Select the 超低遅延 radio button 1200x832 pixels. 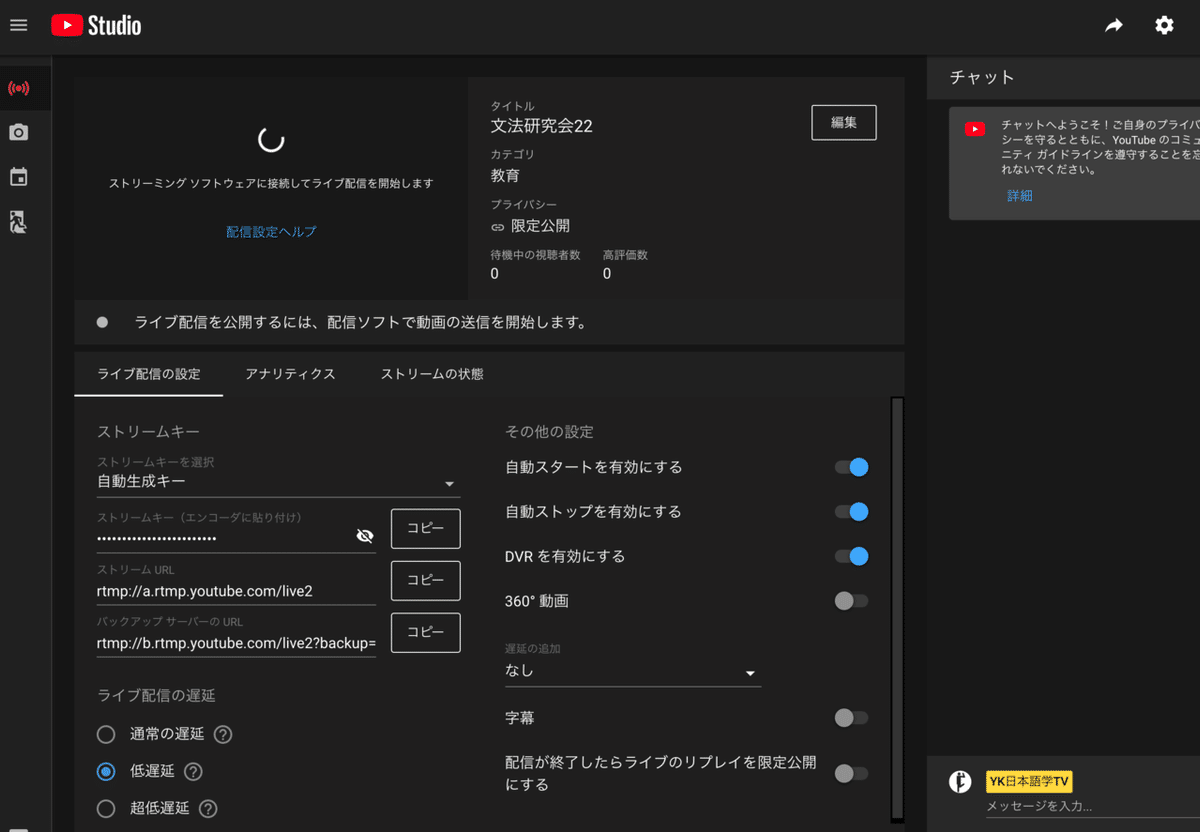pyautogui.click(x=106, y=808)
